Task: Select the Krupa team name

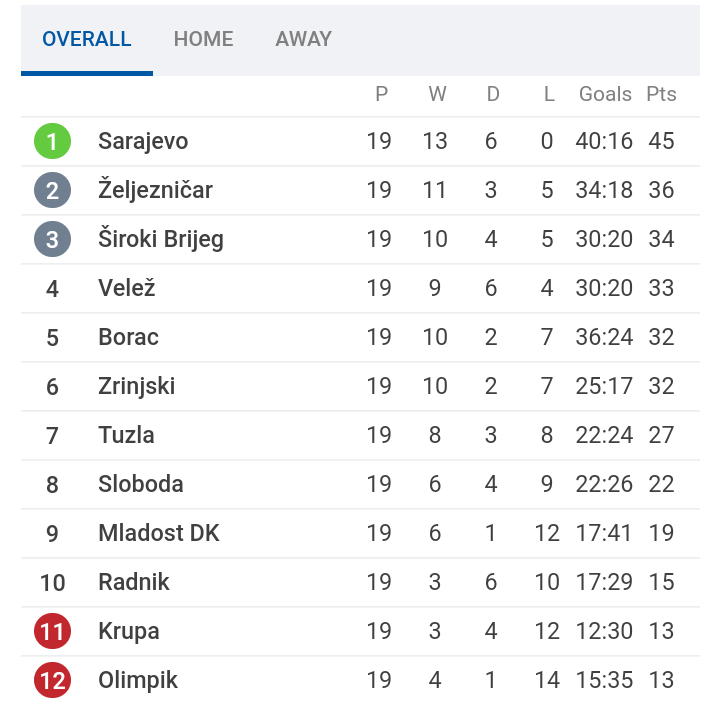Action: point(129,631)
